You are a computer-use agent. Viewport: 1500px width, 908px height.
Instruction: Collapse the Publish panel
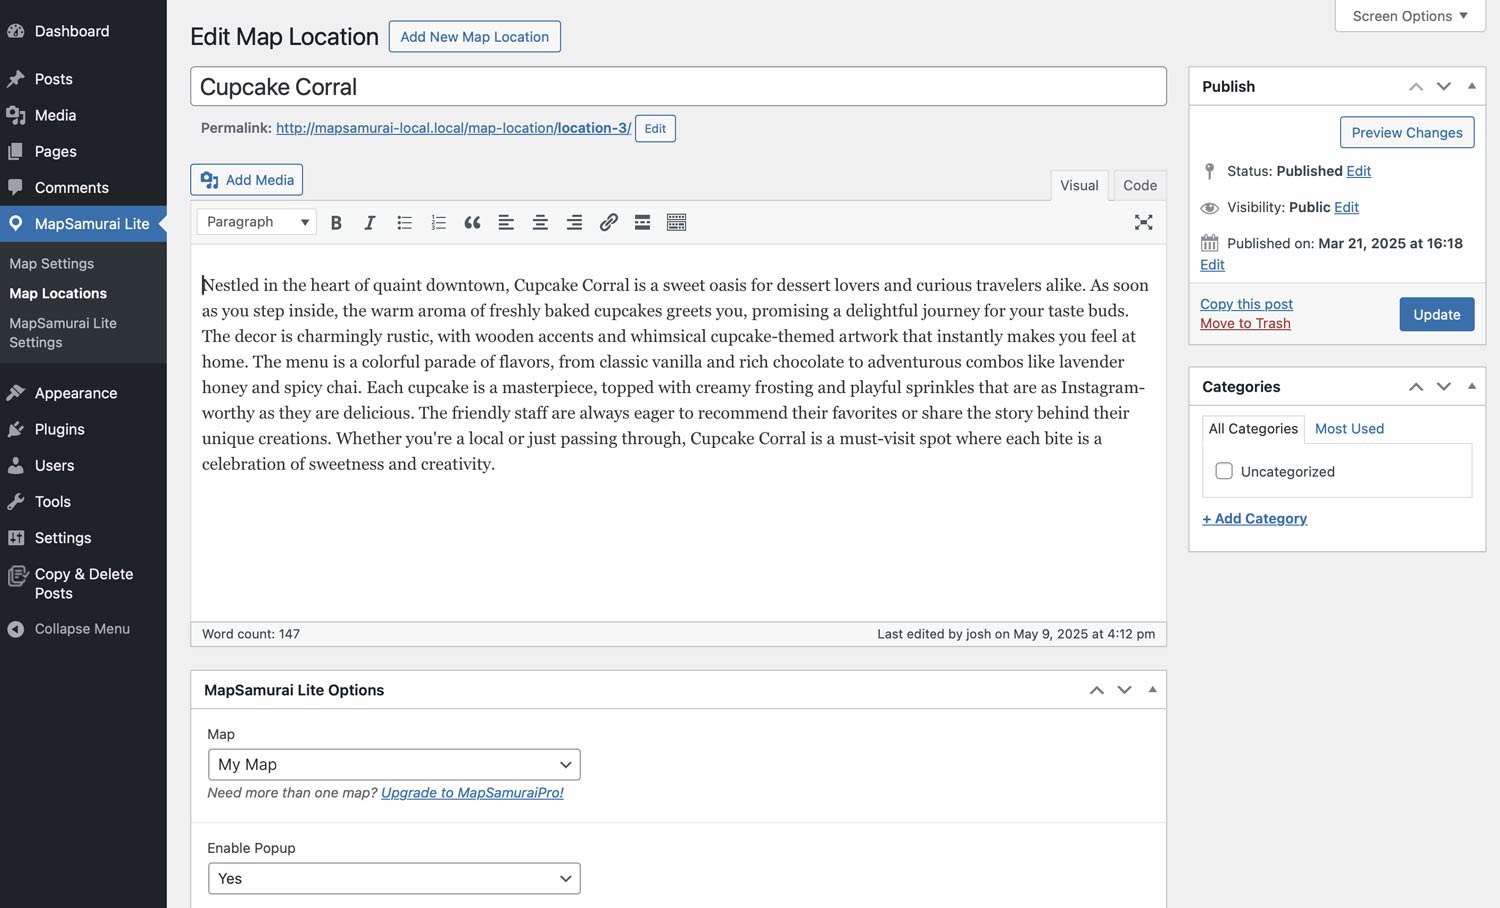point(1472,86)
